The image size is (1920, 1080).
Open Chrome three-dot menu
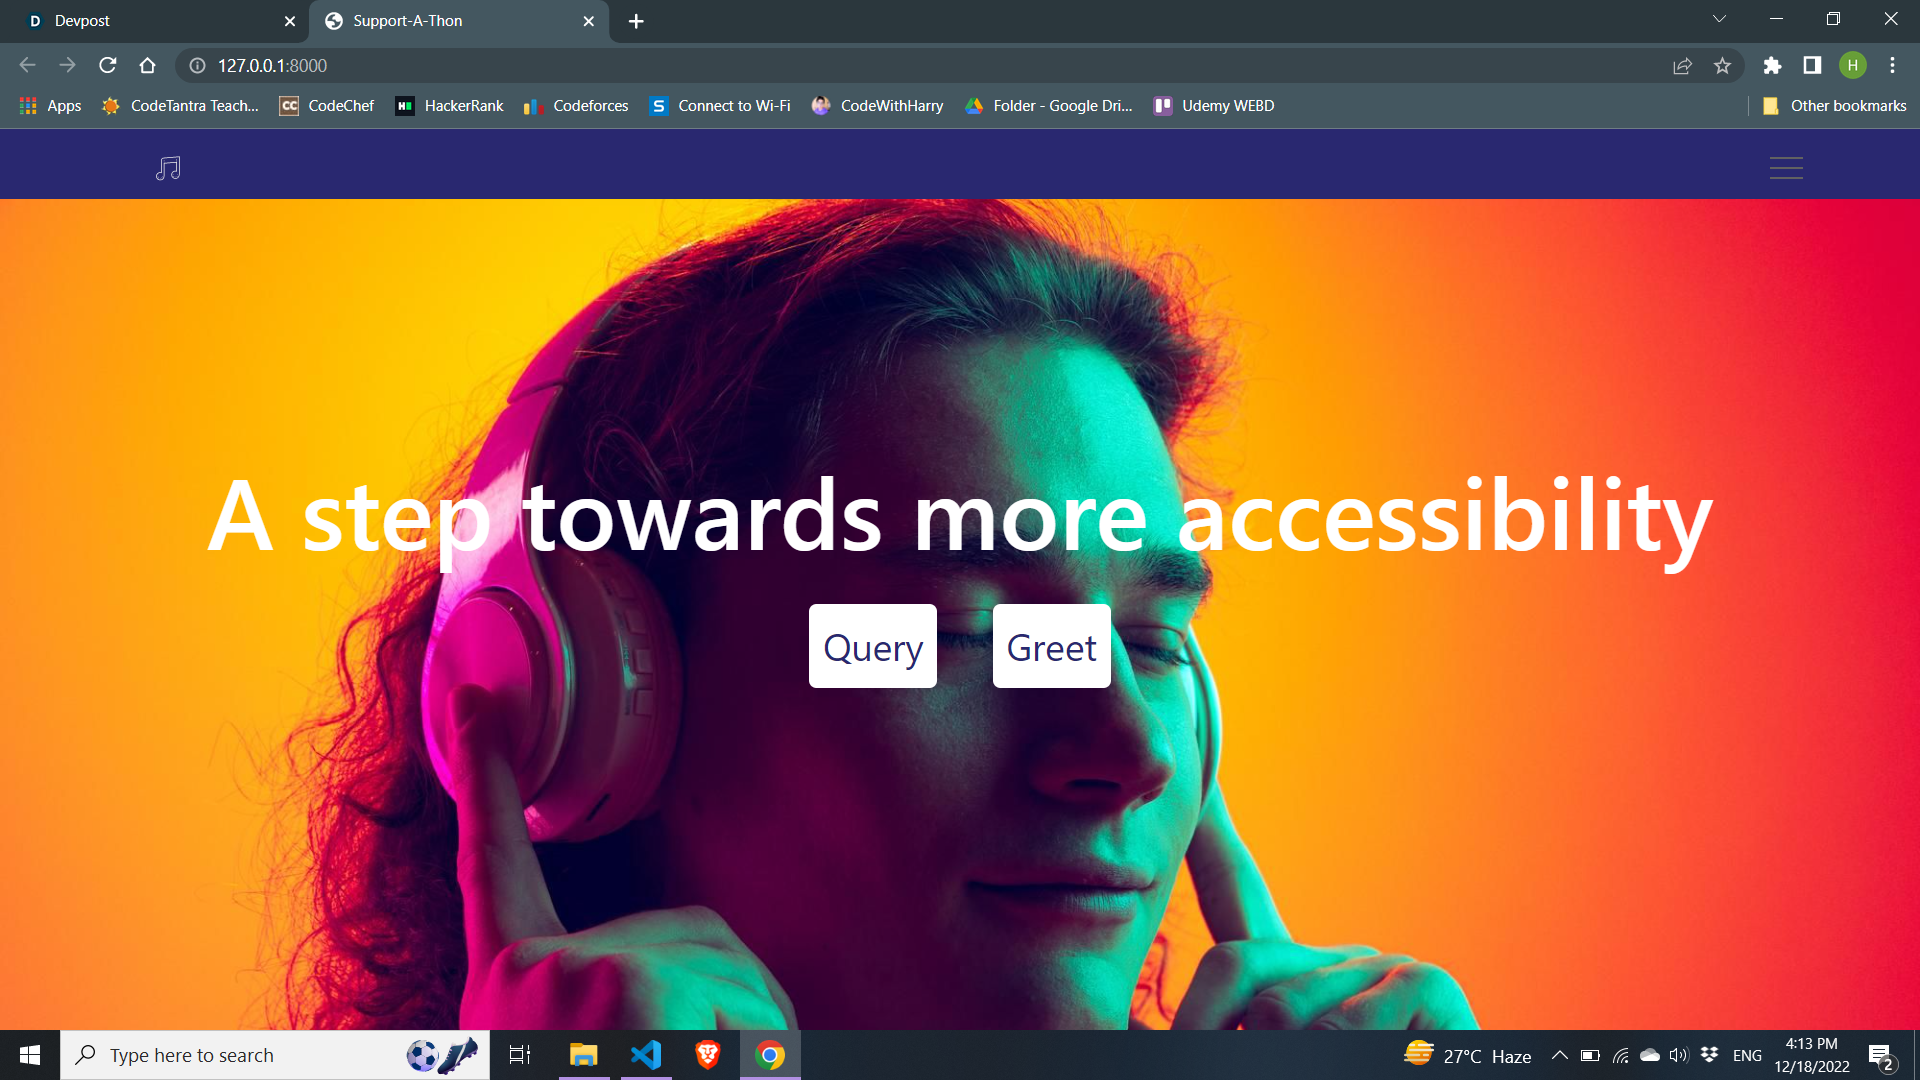point(1892,66)
